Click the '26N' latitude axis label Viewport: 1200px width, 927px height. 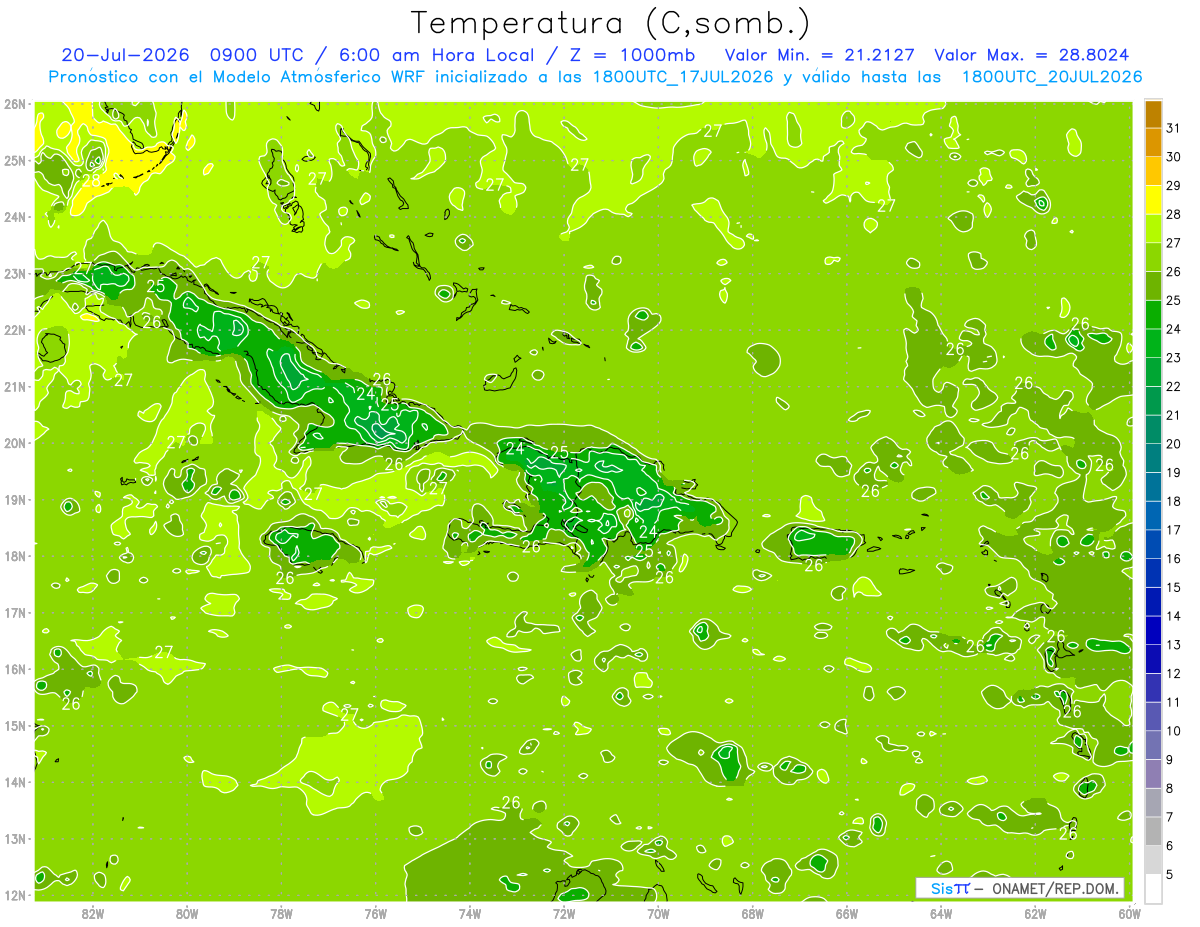(x=15, y=104)
